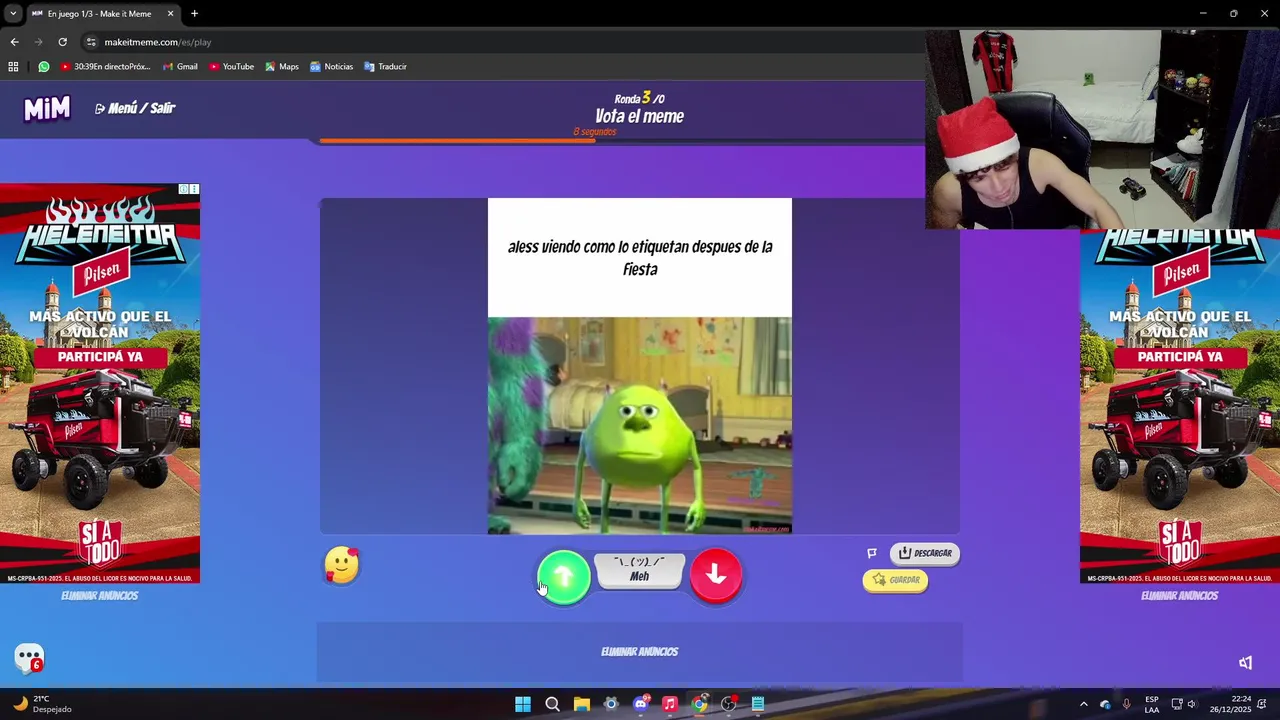1280x720 pixels.
Task: Toggle game sound with the speaker icon
Action: 1245,663
